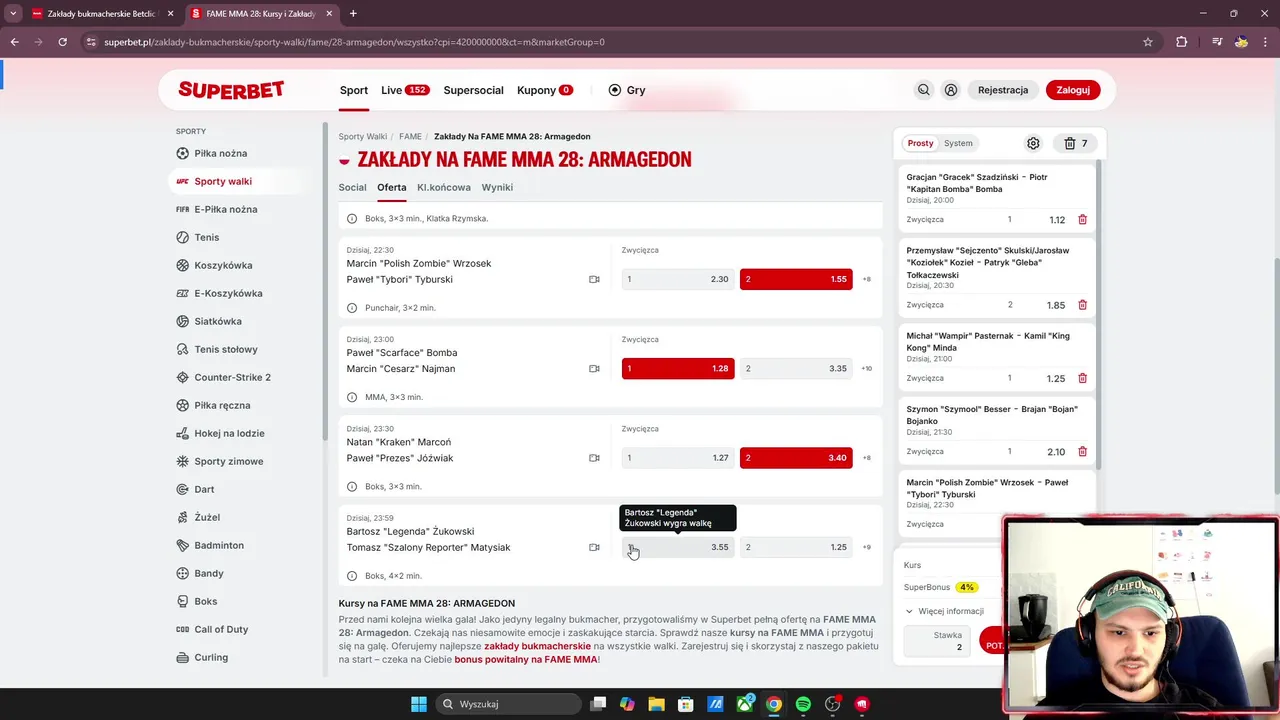
Task: Open Windows Start menu
Action: [x=419, y=704]
